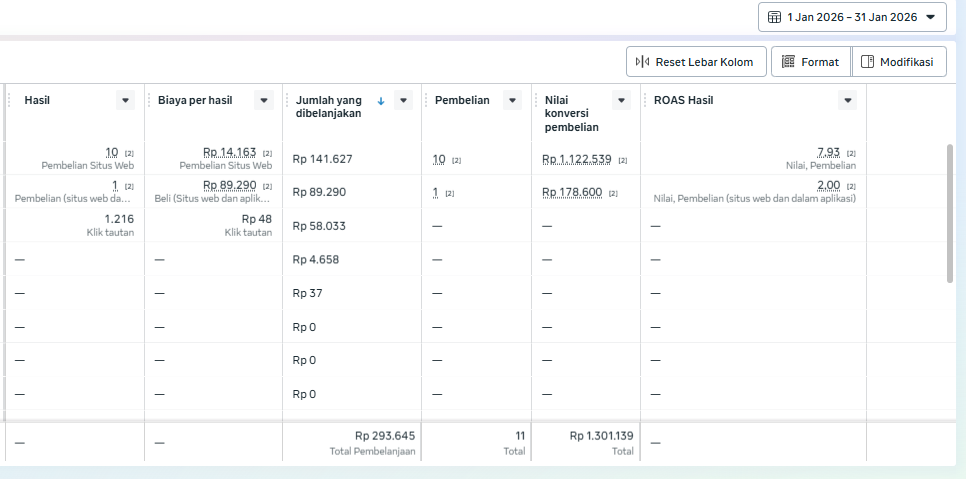Screen dimensions: 966x479
Task: Open the date range picker for January 2026
Action: tap(852, 17)
